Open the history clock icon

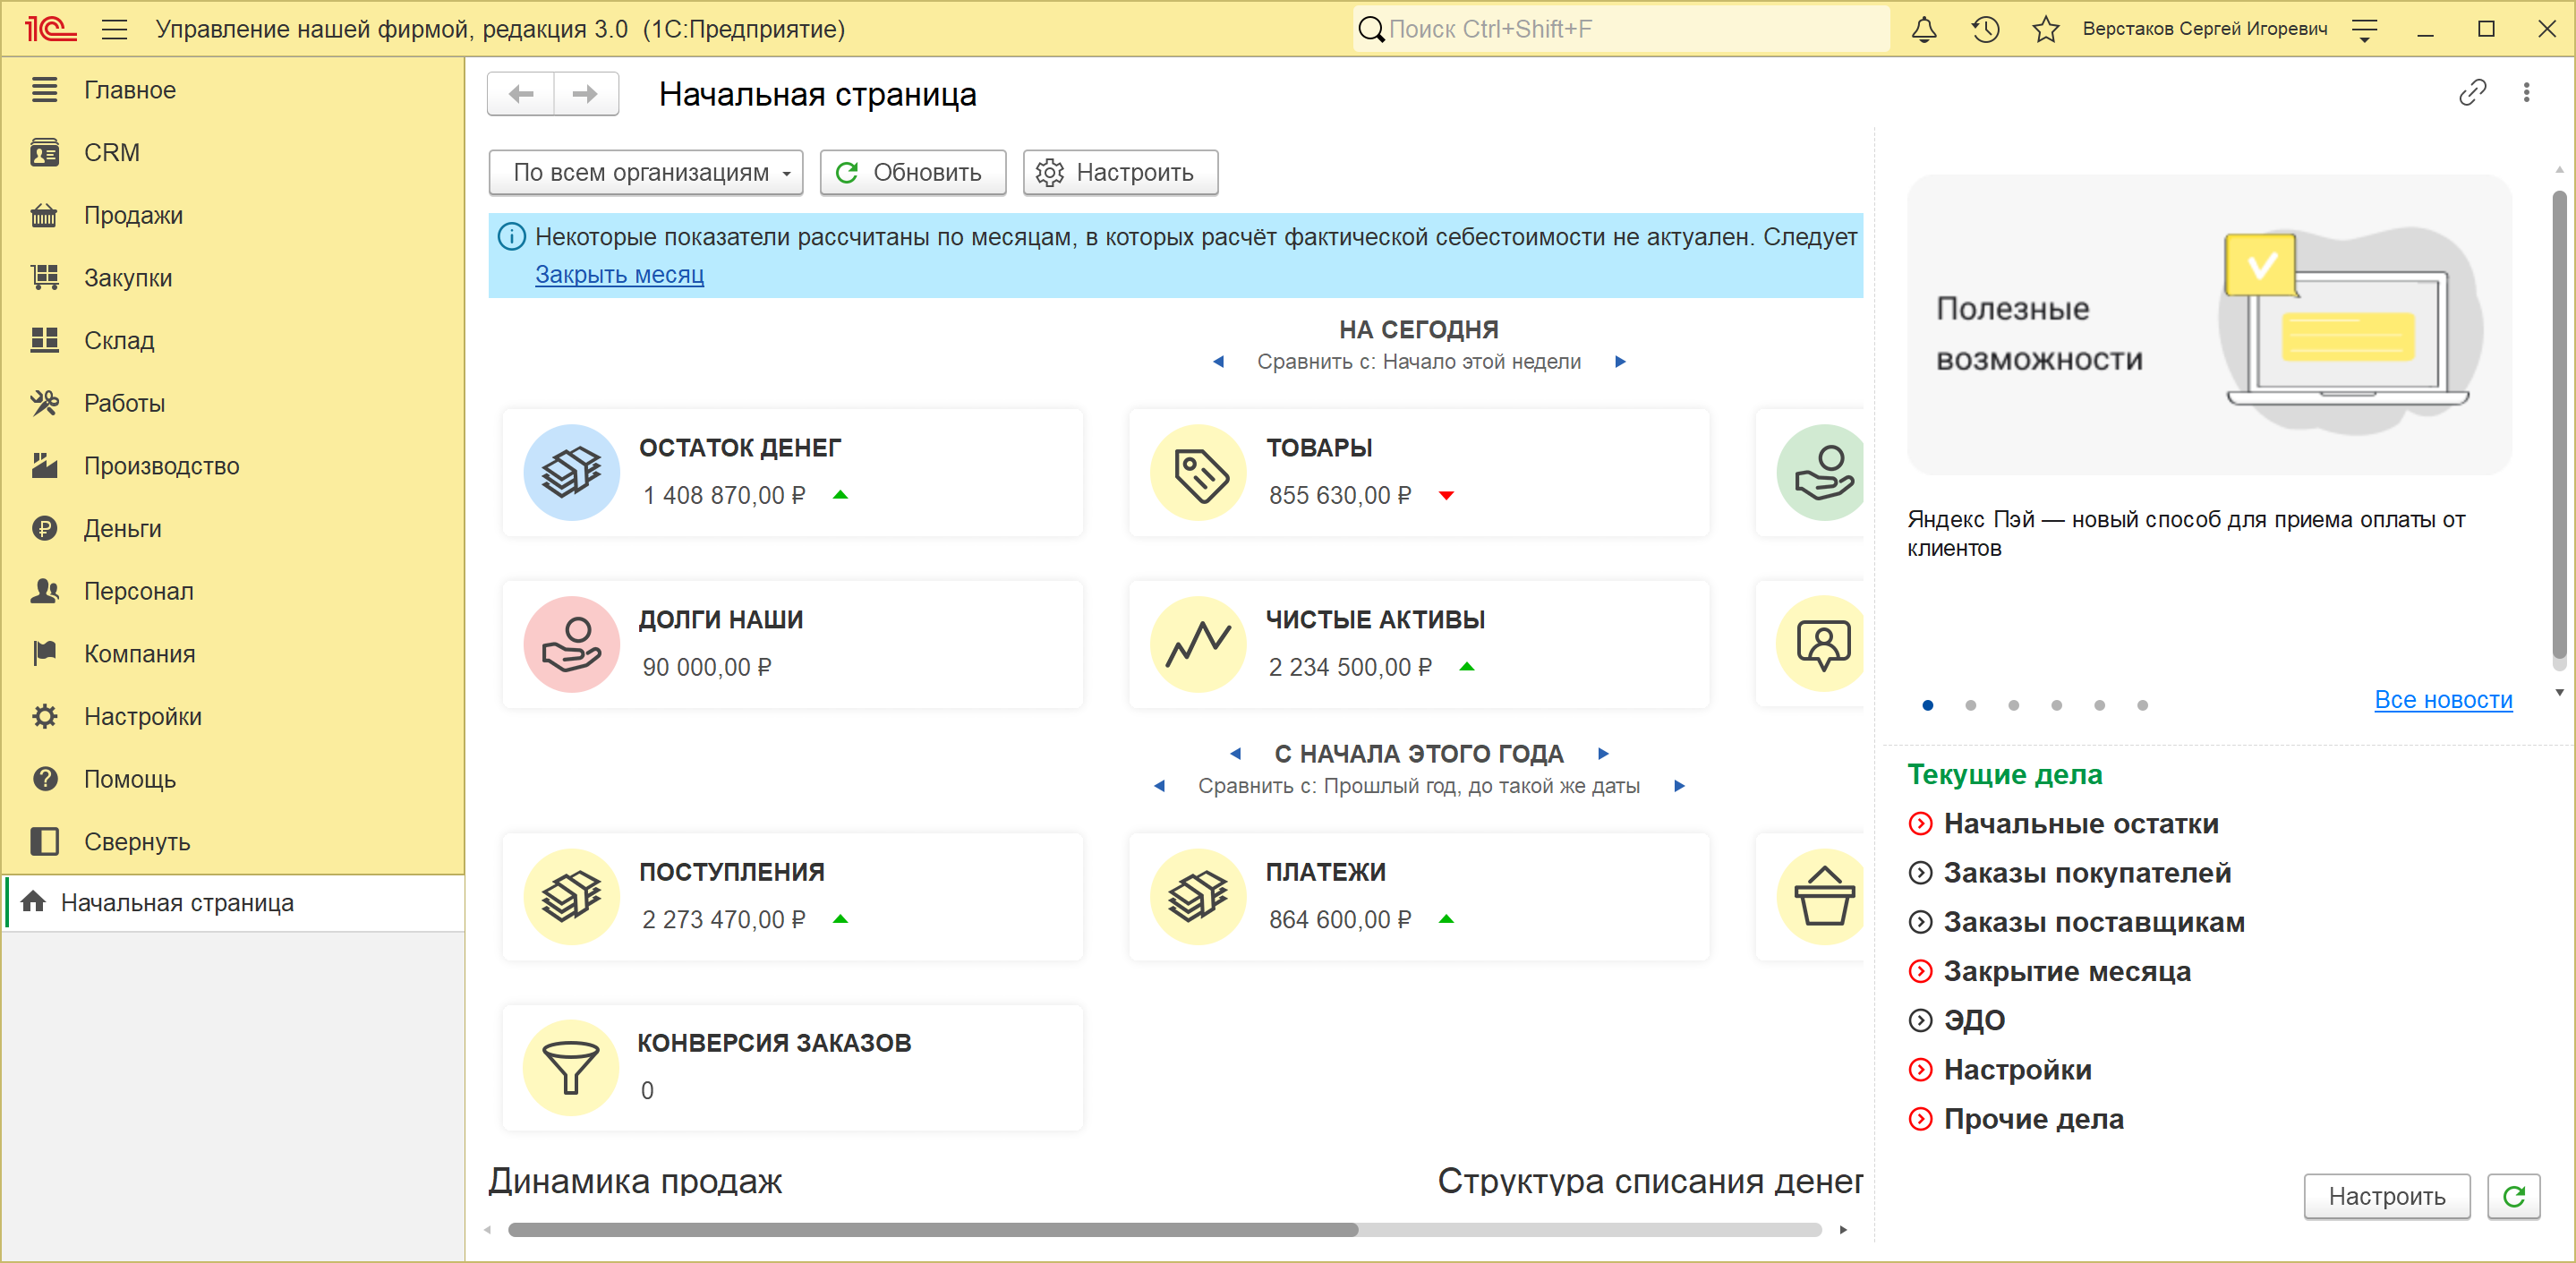coord(1985,29)
